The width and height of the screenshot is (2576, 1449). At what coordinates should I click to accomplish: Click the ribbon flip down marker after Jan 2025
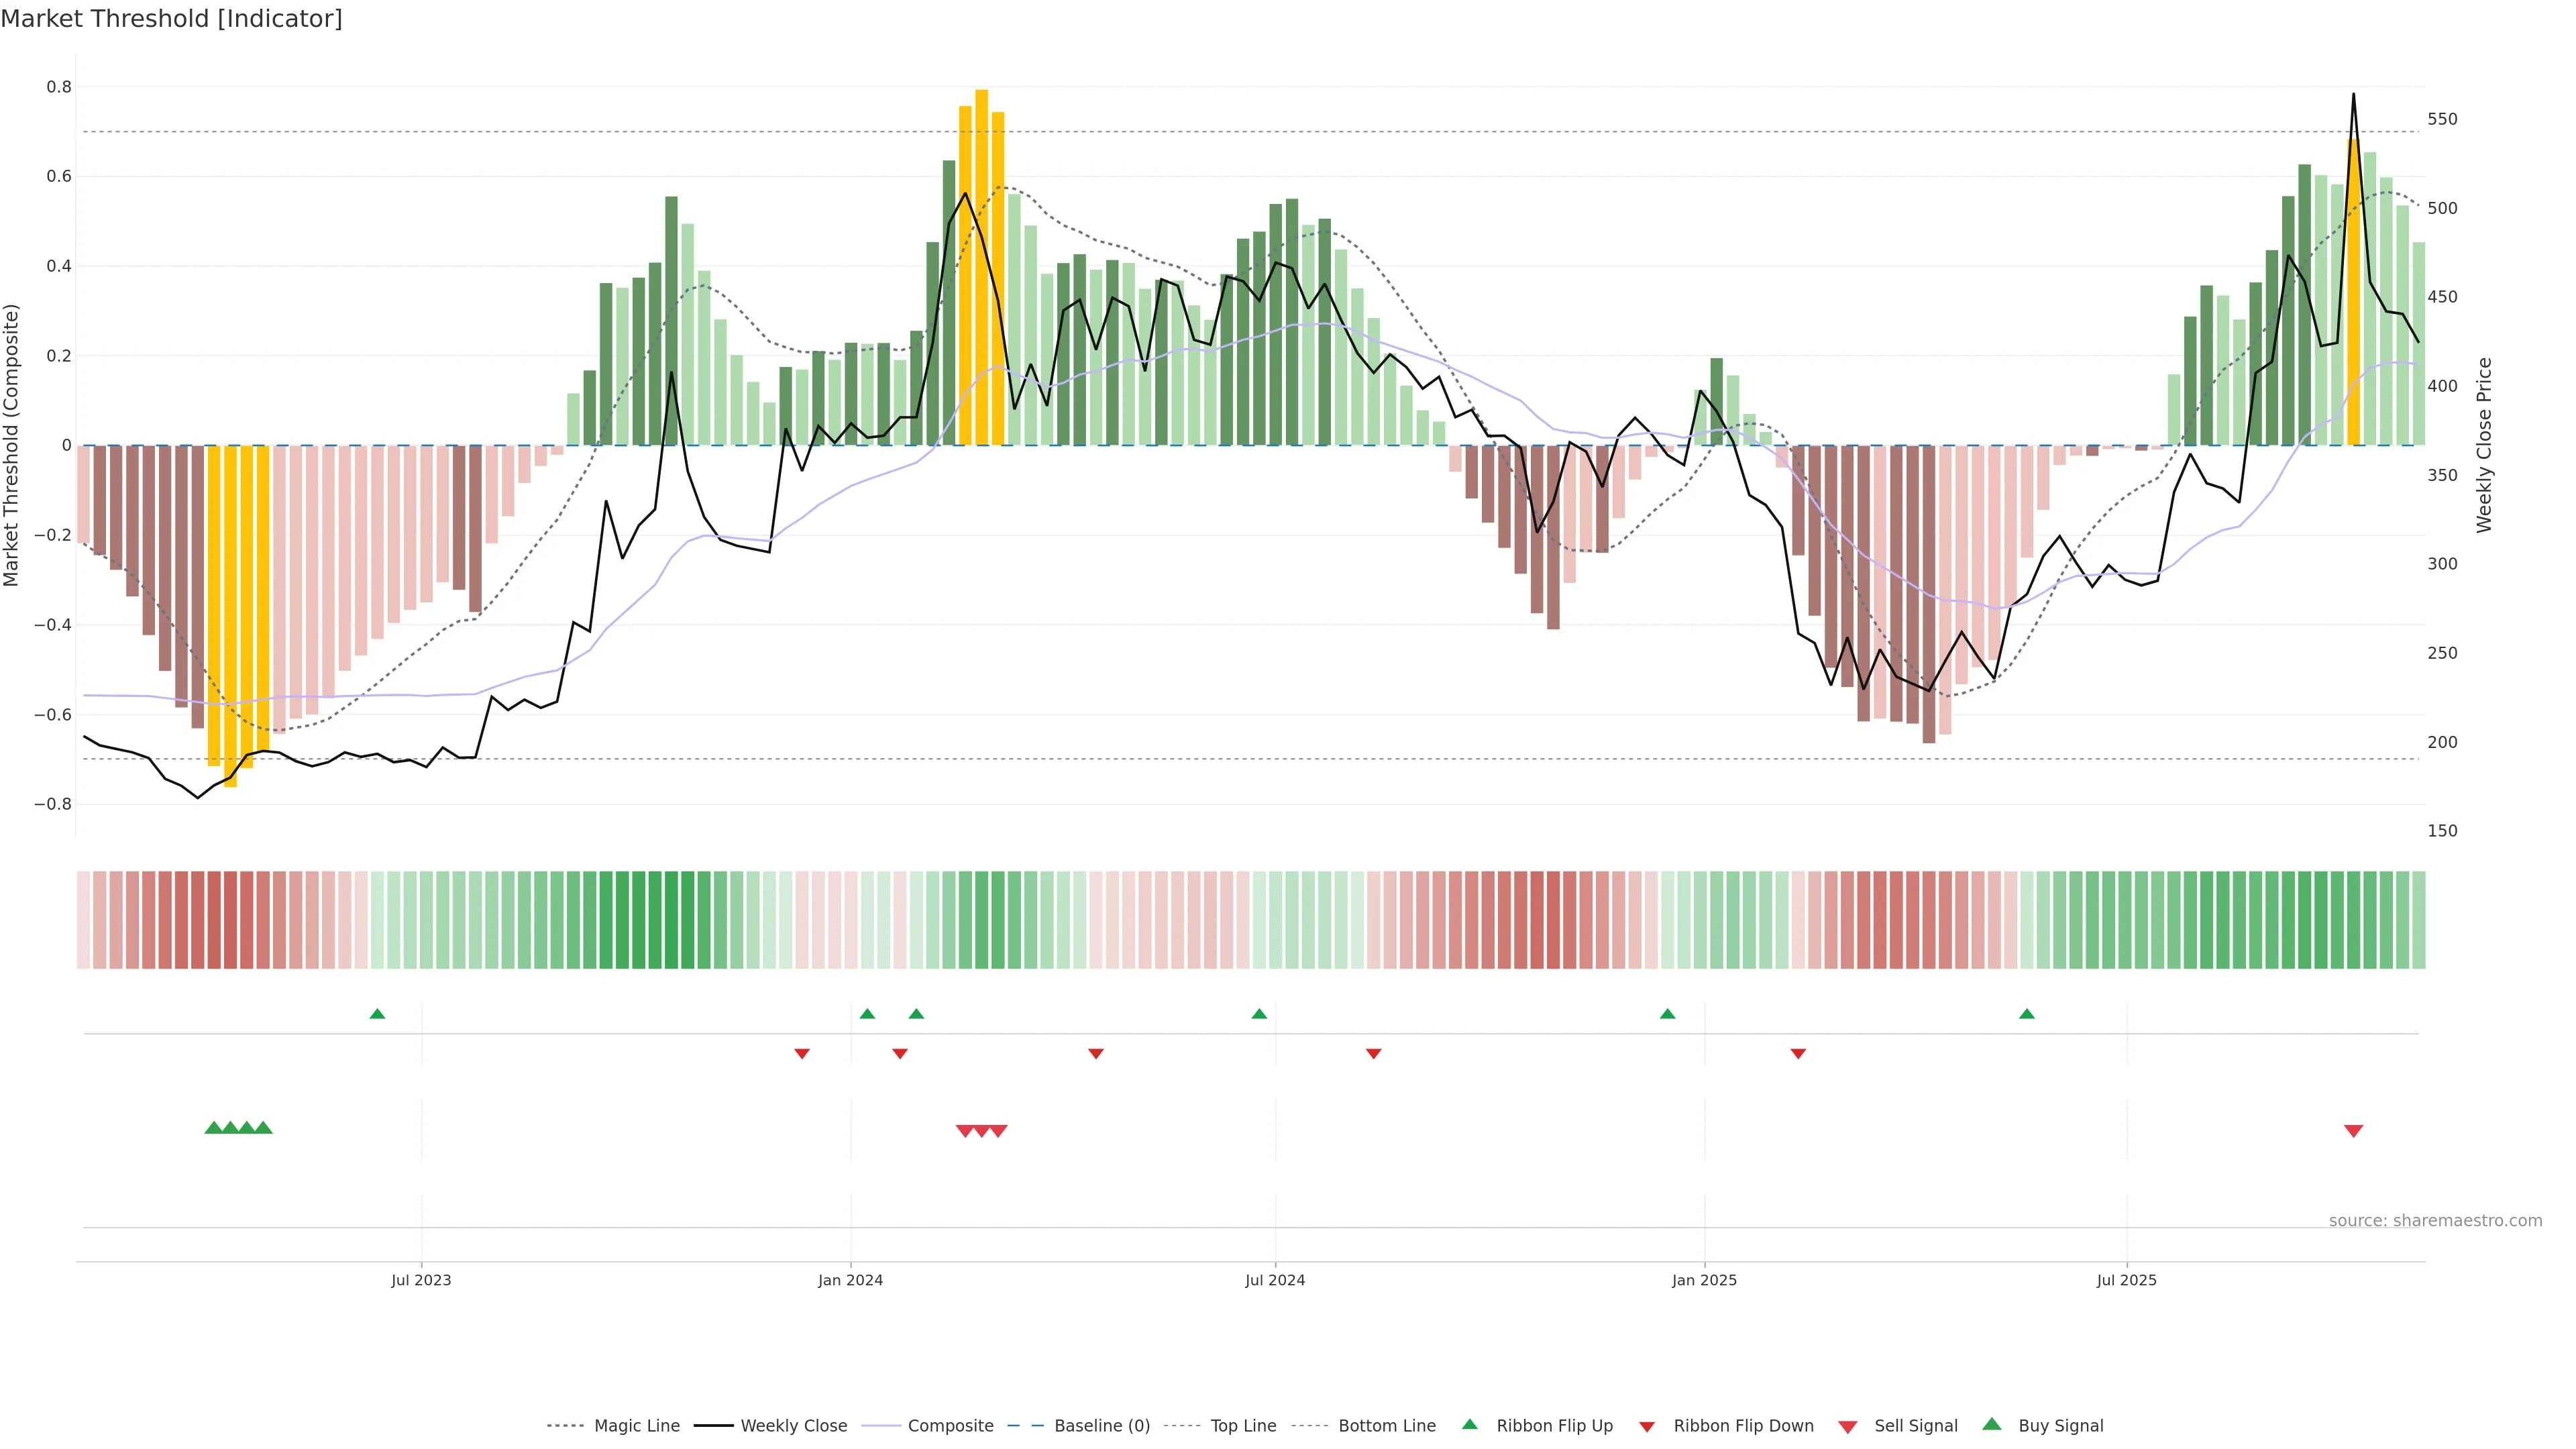pyautogui.click(x=1798, y=1054)
